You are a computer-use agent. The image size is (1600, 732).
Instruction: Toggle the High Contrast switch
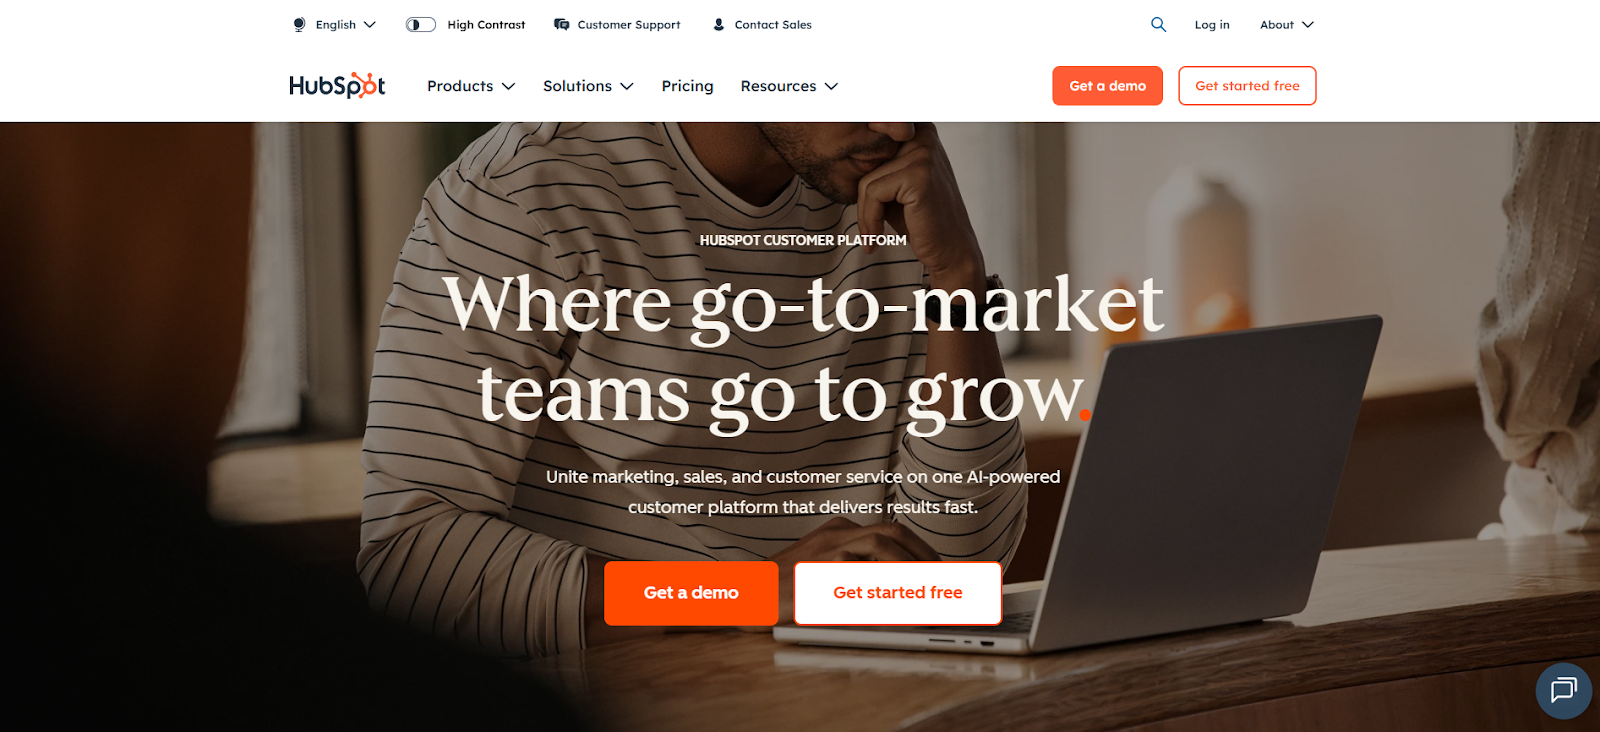point(421,24)
